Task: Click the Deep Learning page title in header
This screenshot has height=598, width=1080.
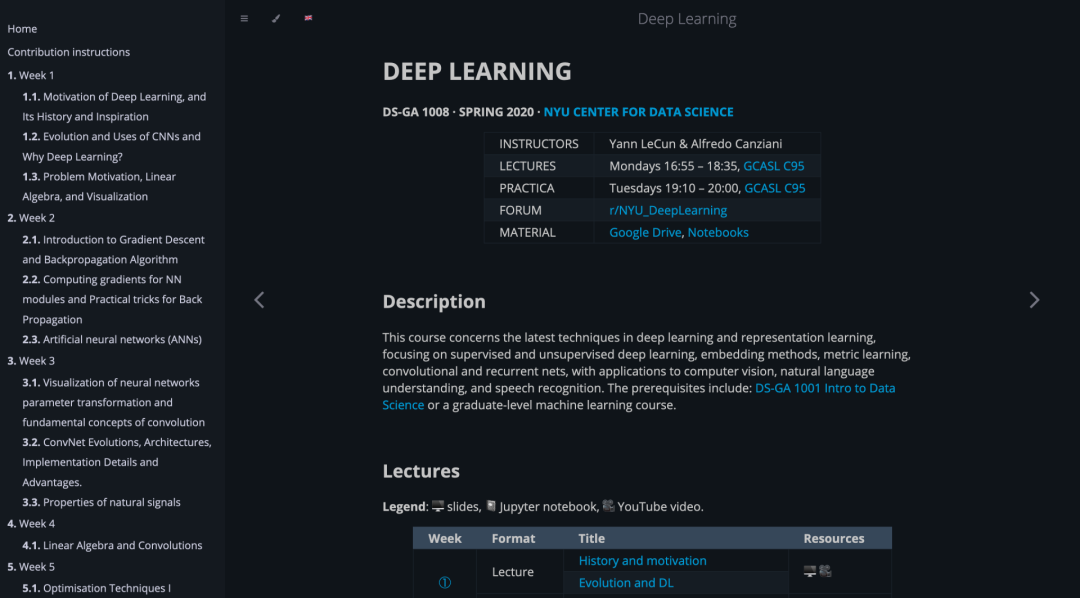Action: [x=687, y=19]
